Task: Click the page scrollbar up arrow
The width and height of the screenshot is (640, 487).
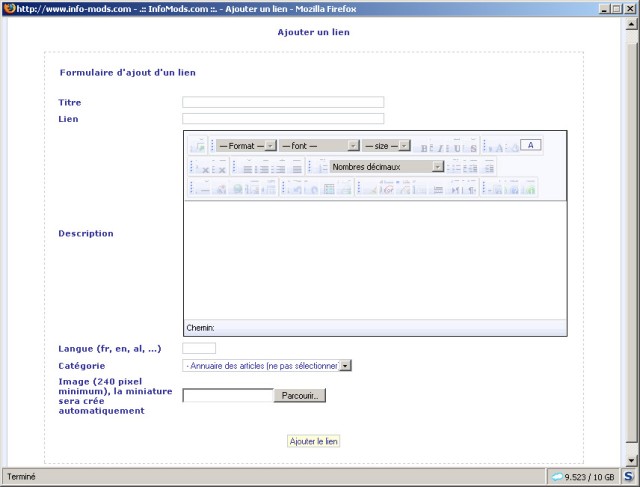Action: 631,24
